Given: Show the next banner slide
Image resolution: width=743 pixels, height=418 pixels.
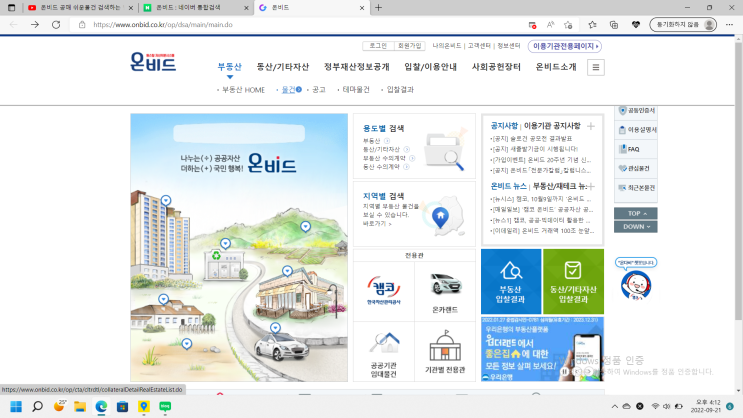Looking at the screenshot, I should click(x=589, y=372).
